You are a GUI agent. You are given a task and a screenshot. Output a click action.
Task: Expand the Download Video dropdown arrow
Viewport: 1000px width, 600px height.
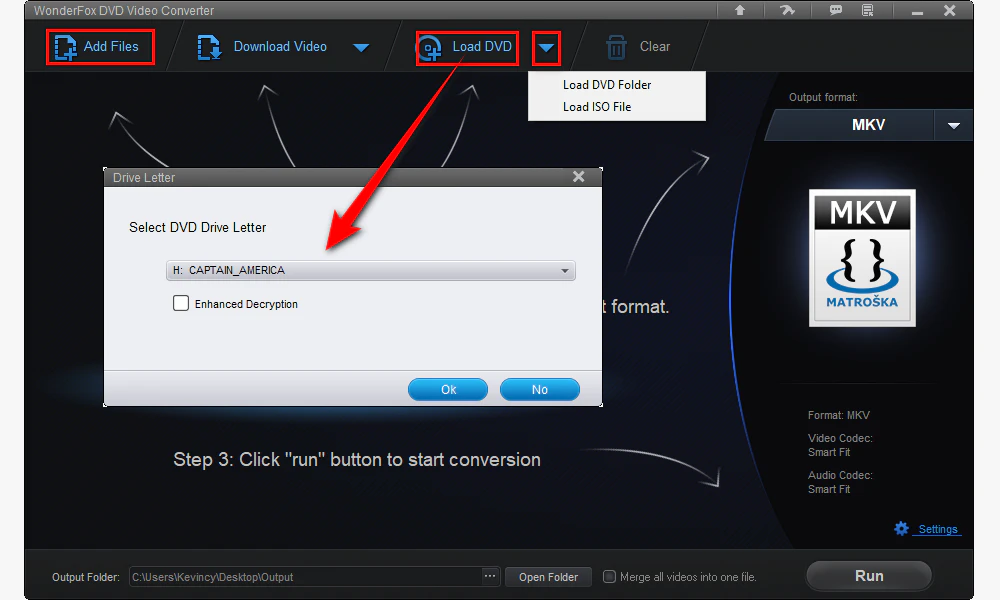[361, 47]
